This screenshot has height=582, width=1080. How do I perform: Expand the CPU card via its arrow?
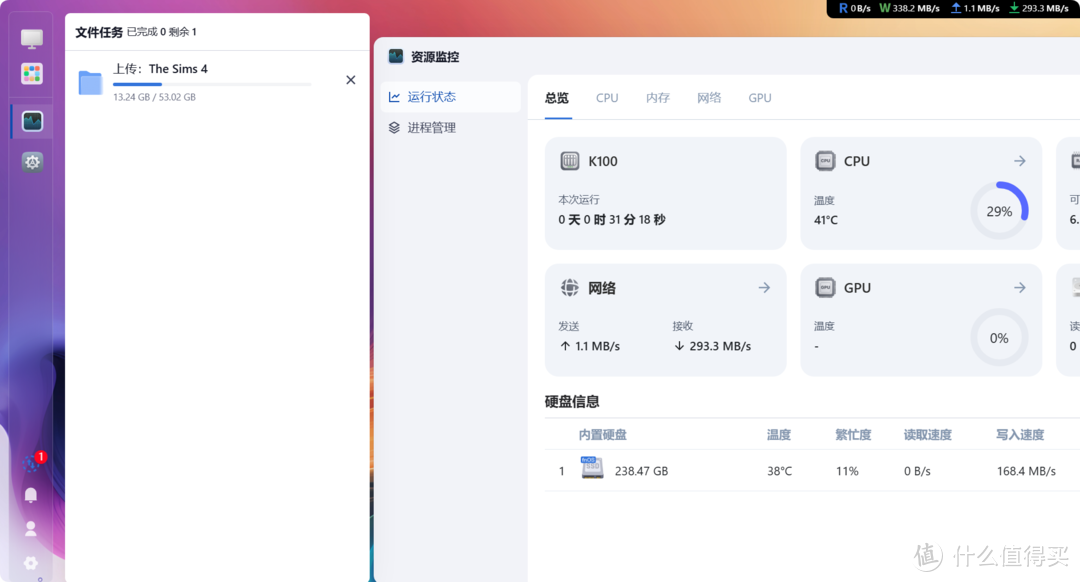click(x=1019, y=160)
